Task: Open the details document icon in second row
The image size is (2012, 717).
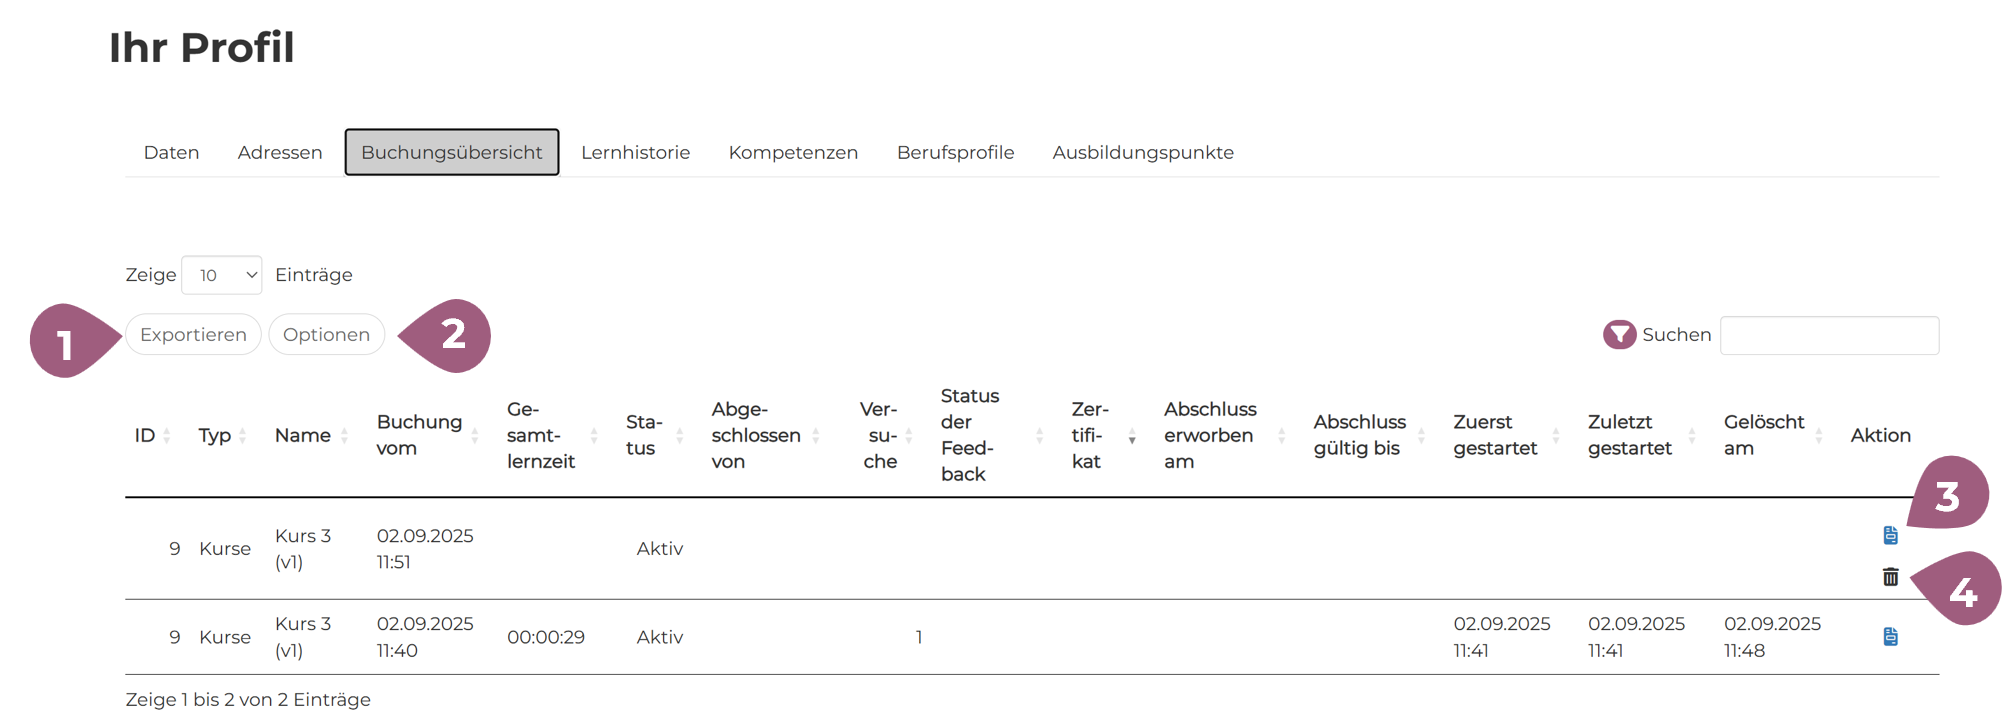Action: (1890, 637)
